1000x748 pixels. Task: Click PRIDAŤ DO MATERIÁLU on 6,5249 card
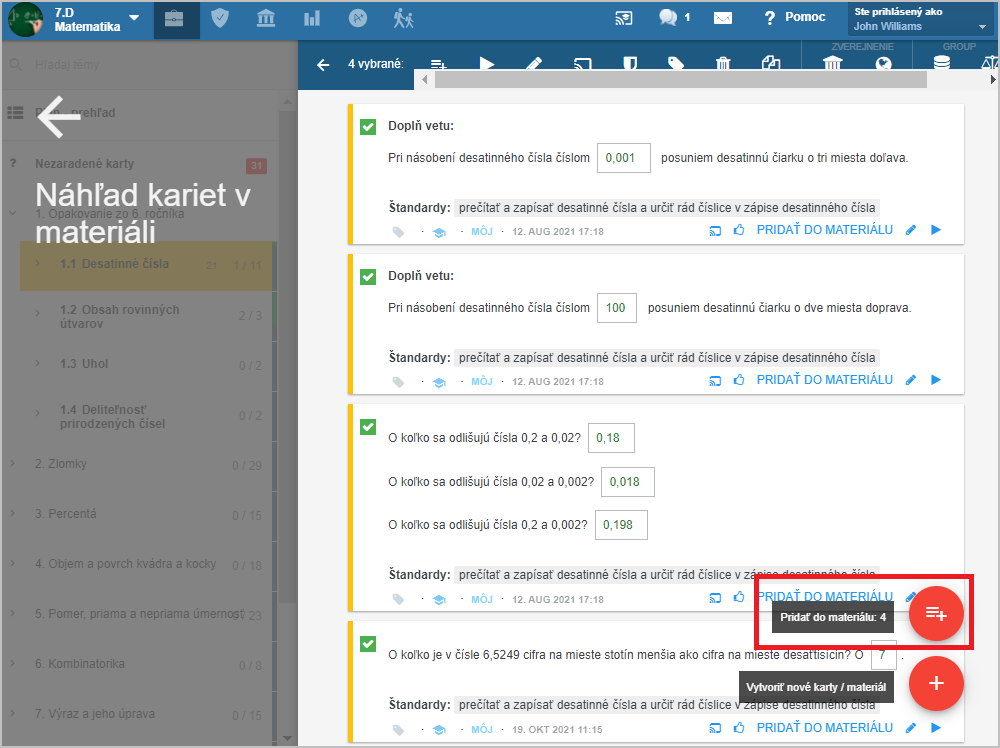click(x=825, y=728)
